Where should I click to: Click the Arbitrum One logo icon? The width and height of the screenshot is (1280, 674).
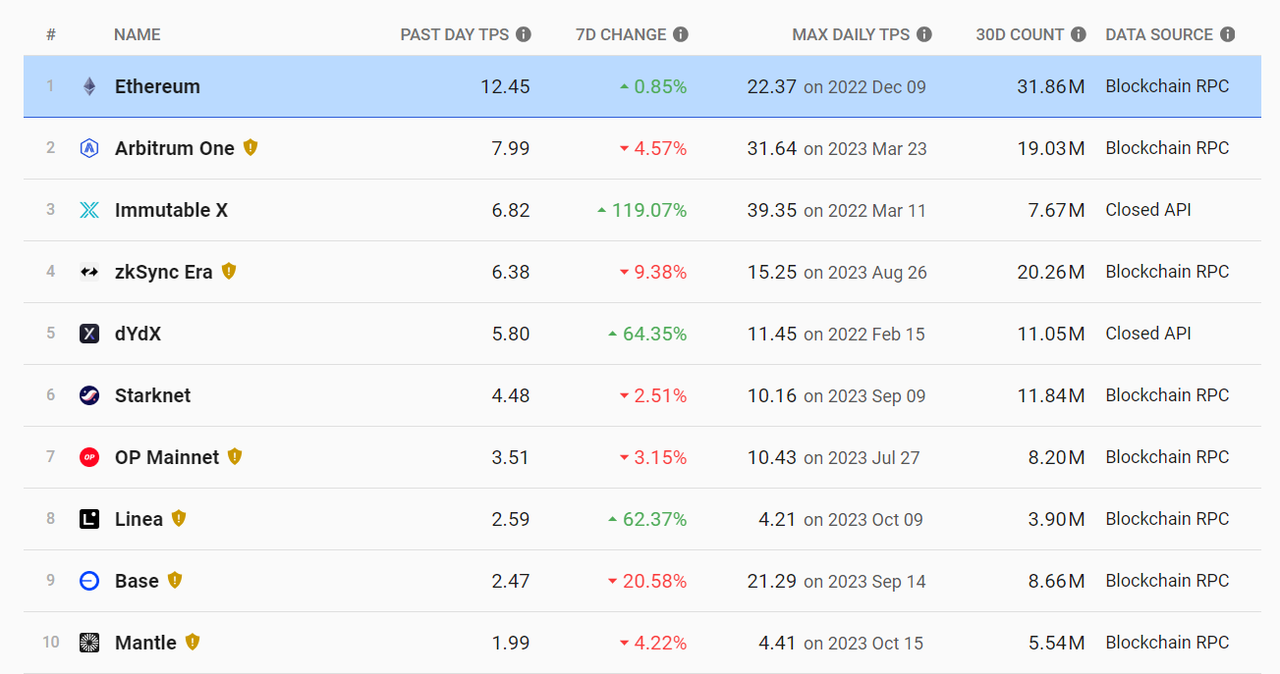coord(89,149)
